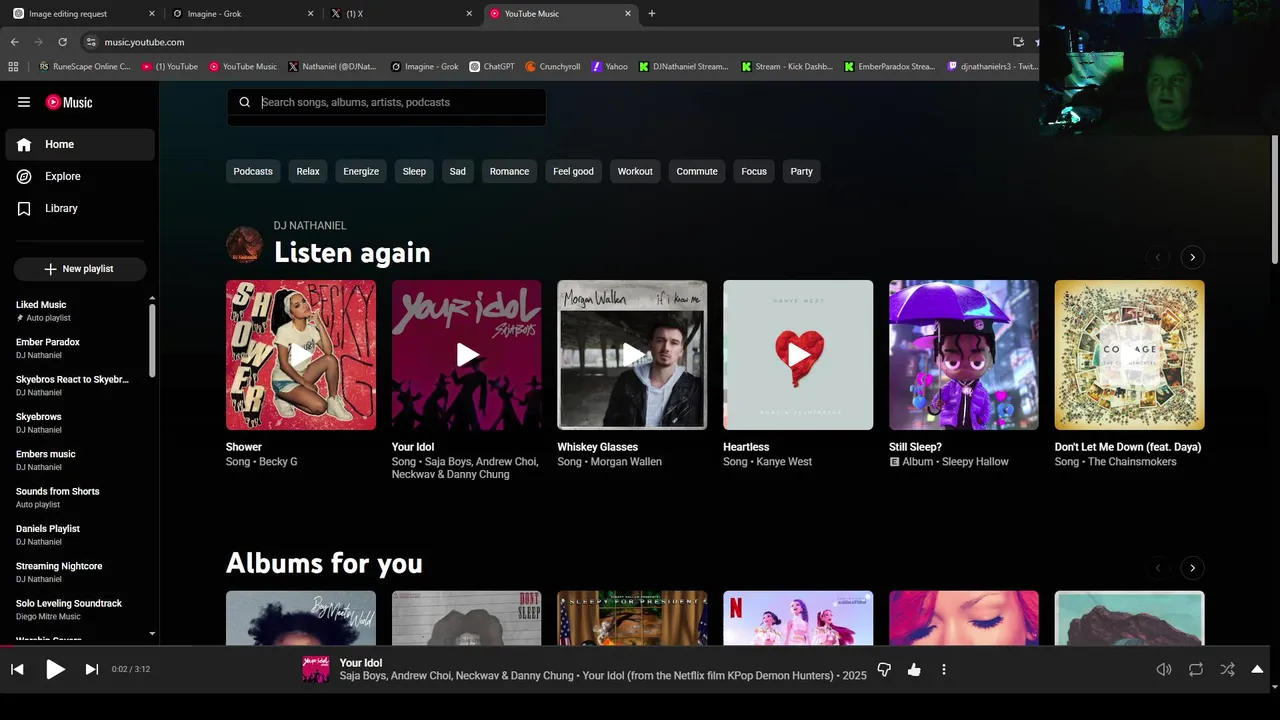Select the Party mood chip

[x=802, y=171]
